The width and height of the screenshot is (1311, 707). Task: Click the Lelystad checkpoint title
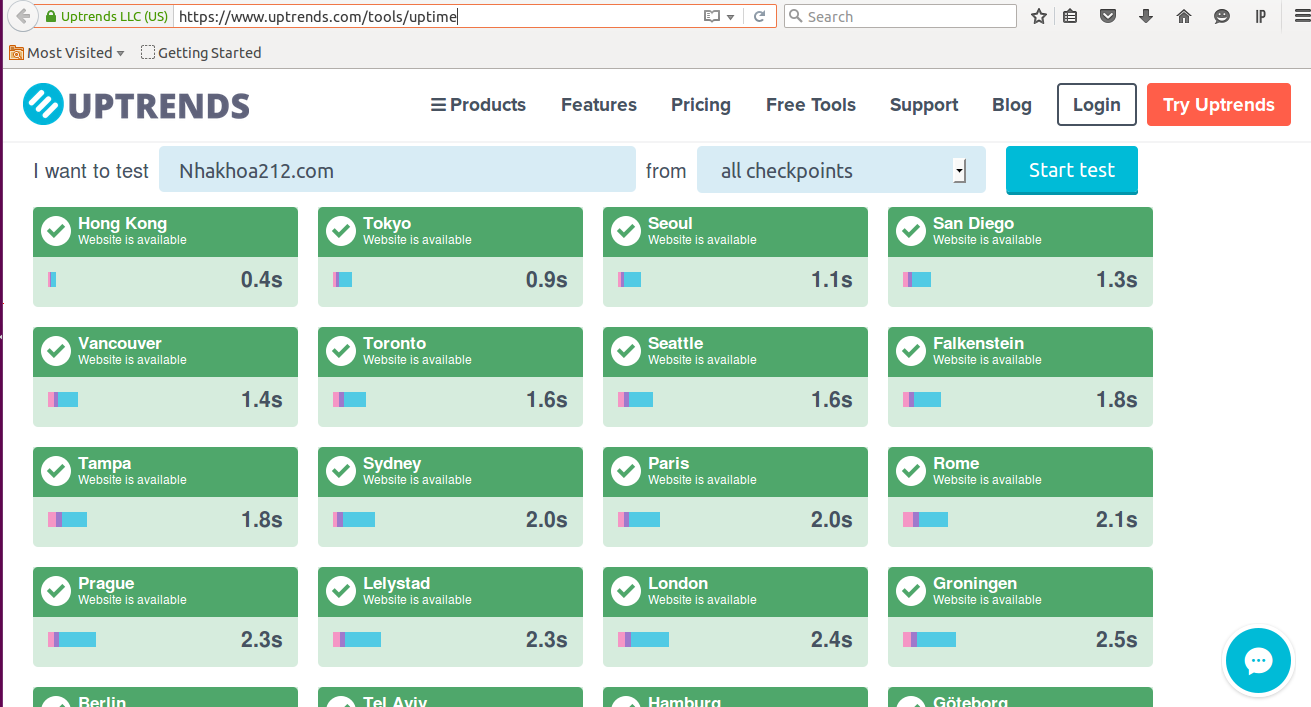[x=396, y=583]
